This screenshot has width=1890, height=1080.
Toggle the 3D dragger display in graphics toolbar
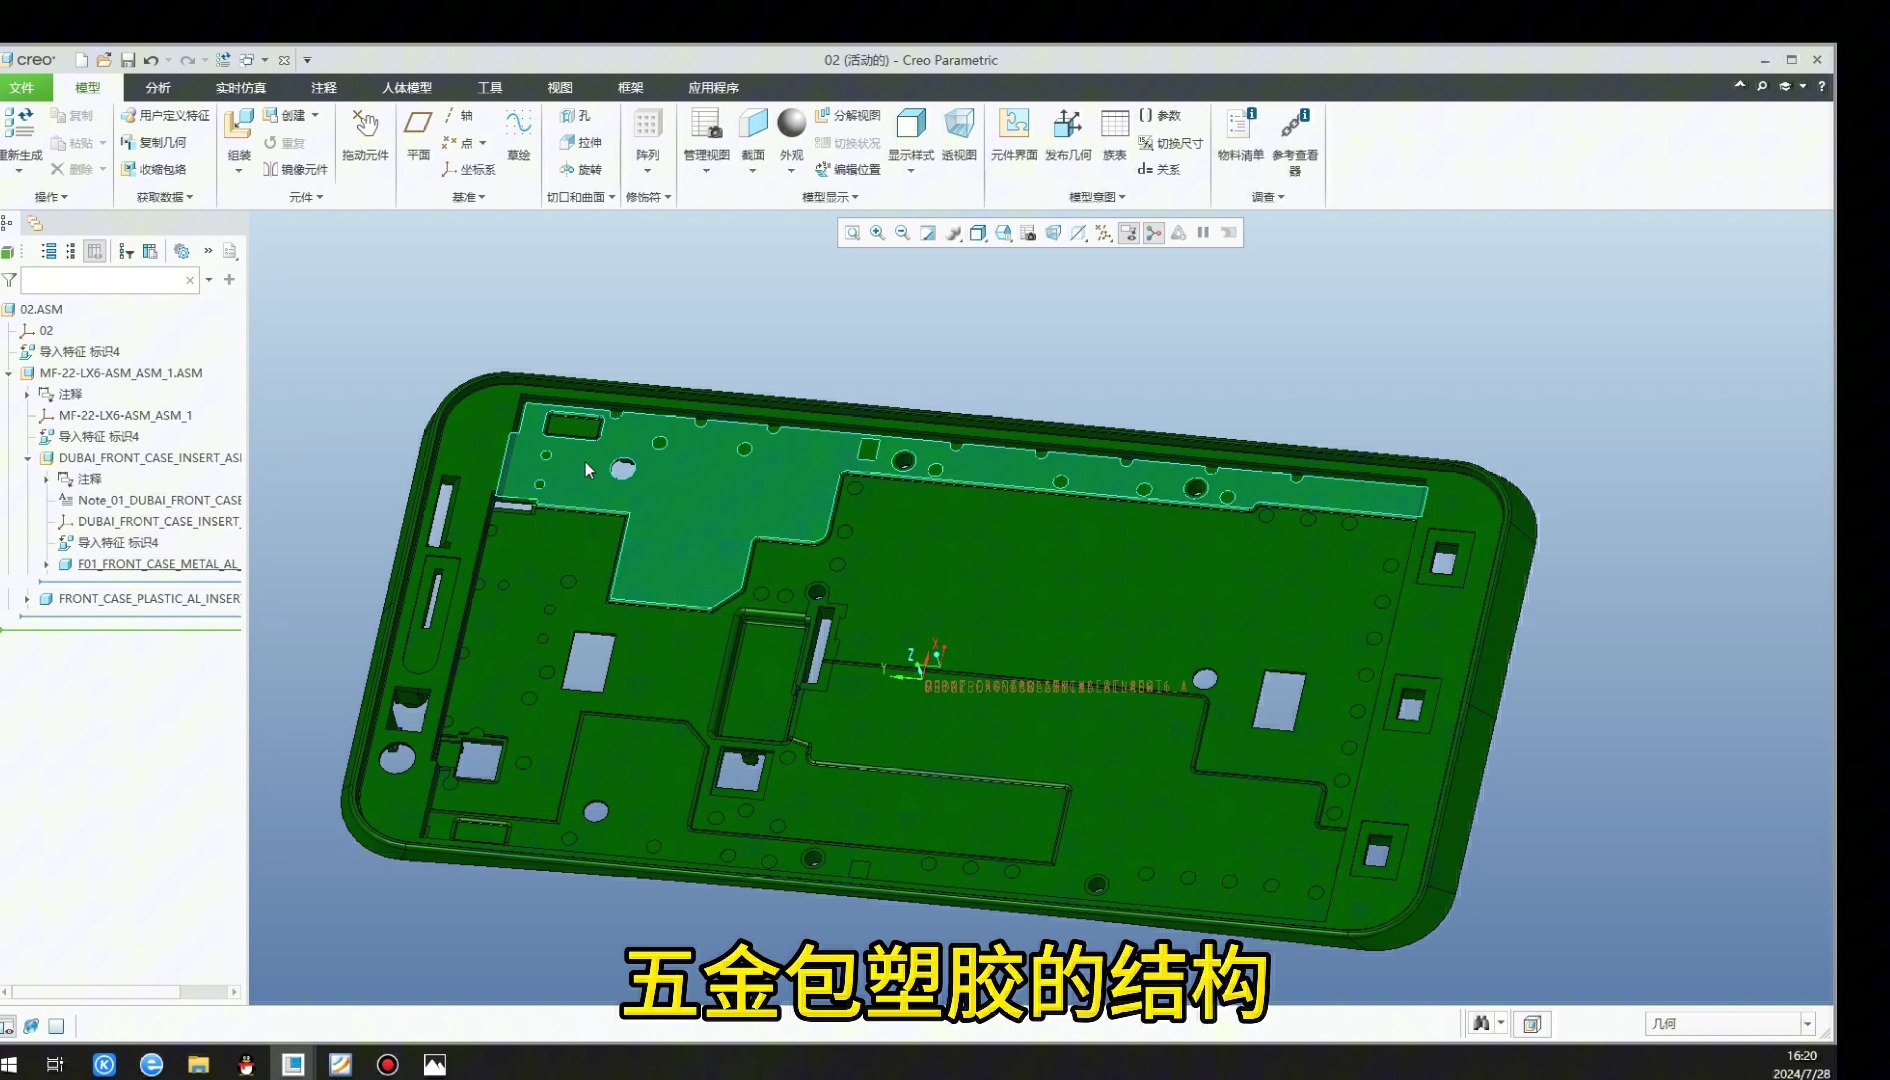click(1153, 233)
